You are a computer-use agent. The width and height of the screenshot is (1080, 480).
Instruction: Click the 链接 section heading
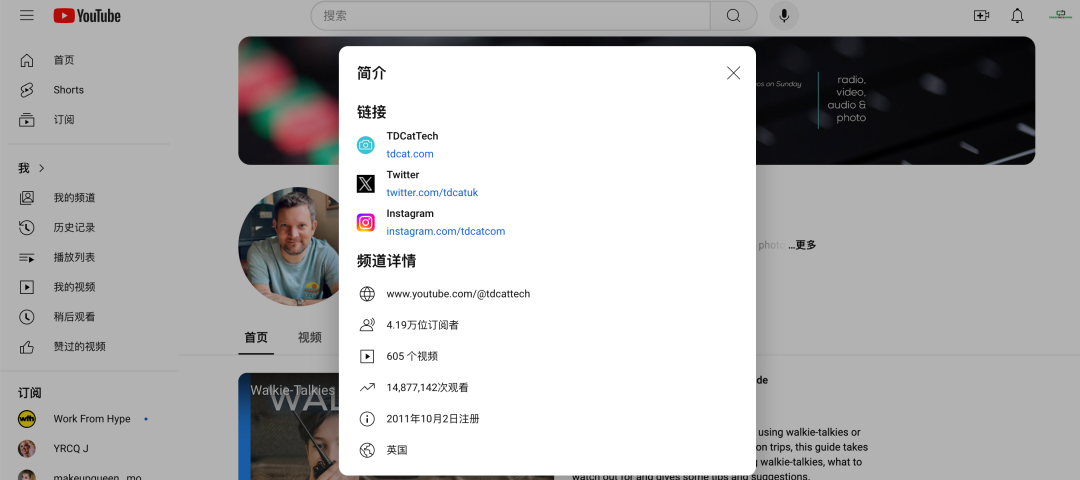(x=371, y=112)
